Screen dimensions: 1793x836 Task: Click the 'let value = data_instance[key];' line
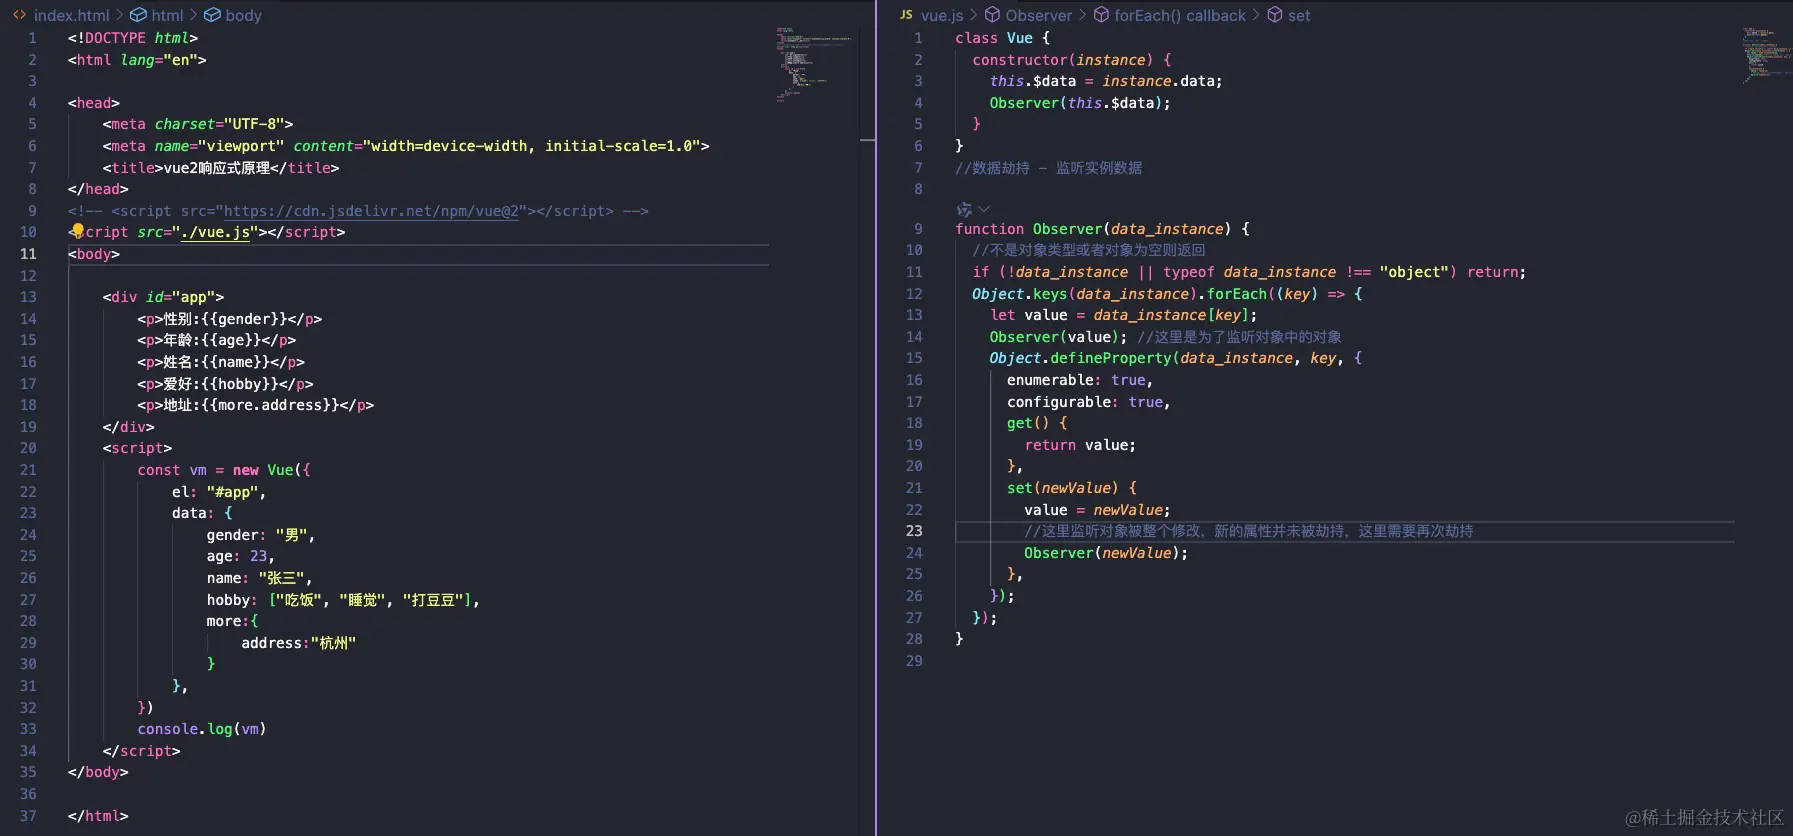1123,315
